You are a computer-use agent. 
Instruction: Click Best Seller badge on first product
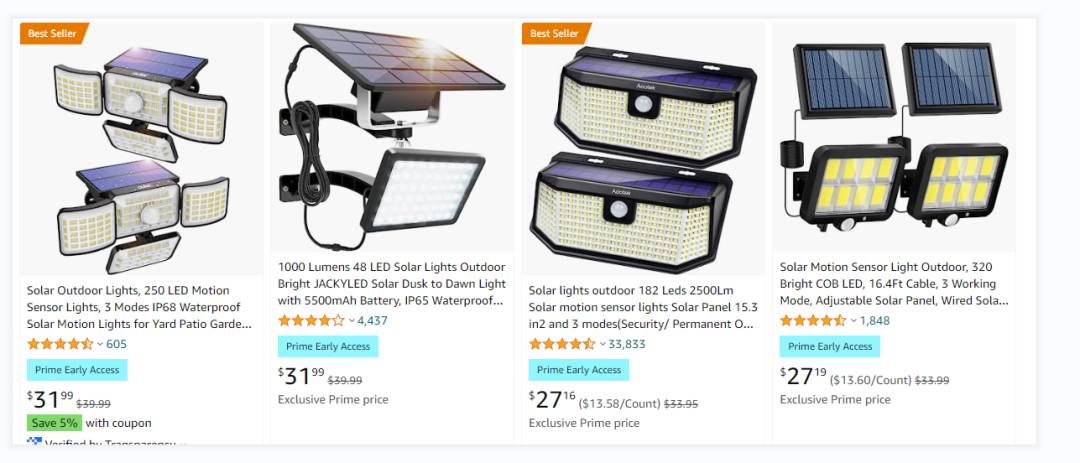54,33
